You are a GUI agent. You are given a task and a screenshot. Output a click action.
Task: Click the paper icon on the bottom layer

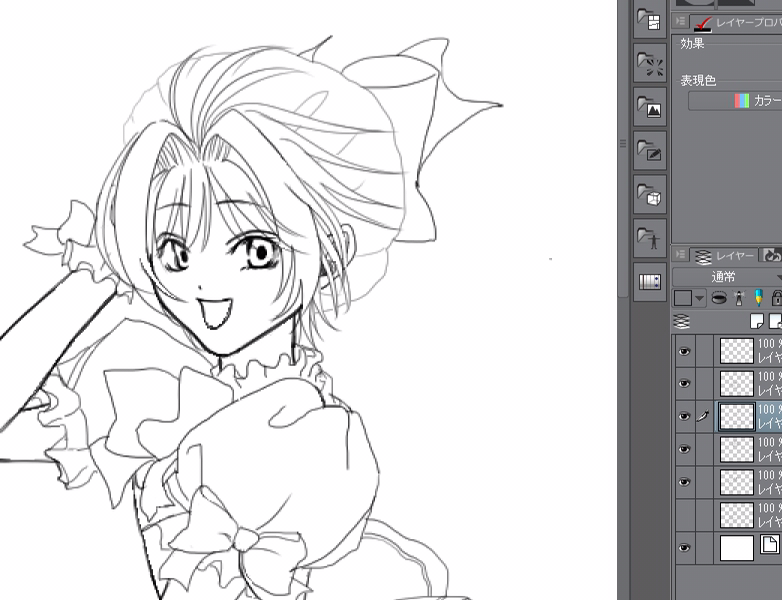(769, 544)
